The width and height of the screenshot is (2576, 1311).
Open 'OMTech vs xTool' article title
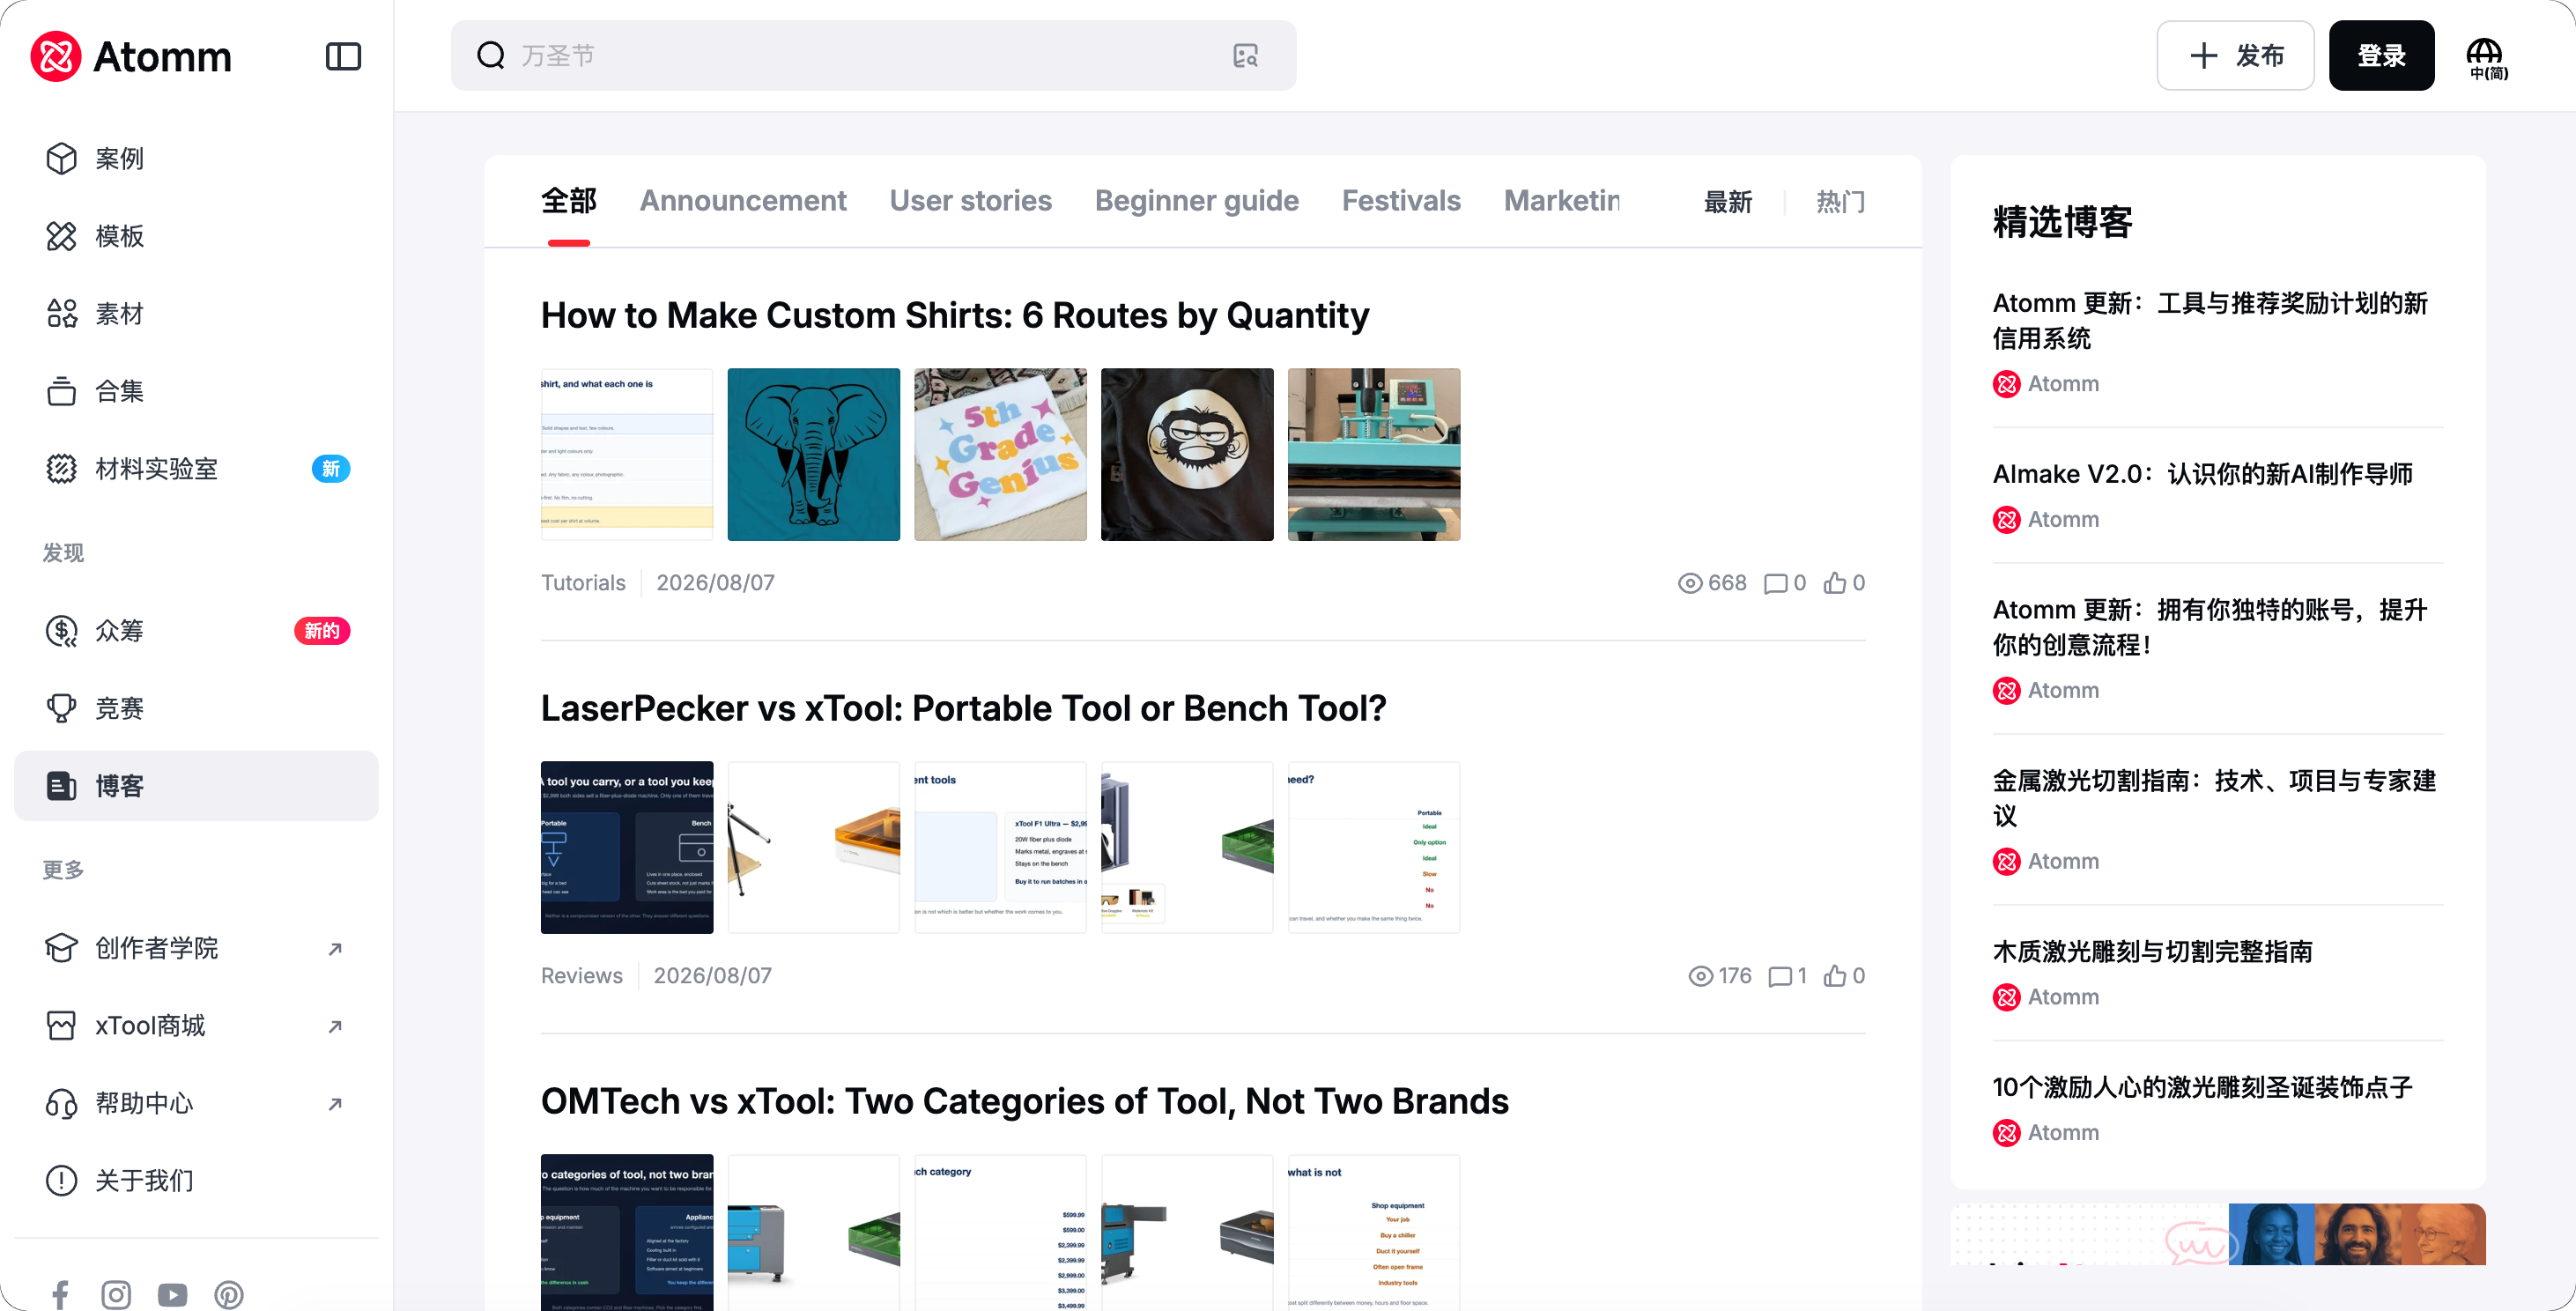pos(1025,1102)
